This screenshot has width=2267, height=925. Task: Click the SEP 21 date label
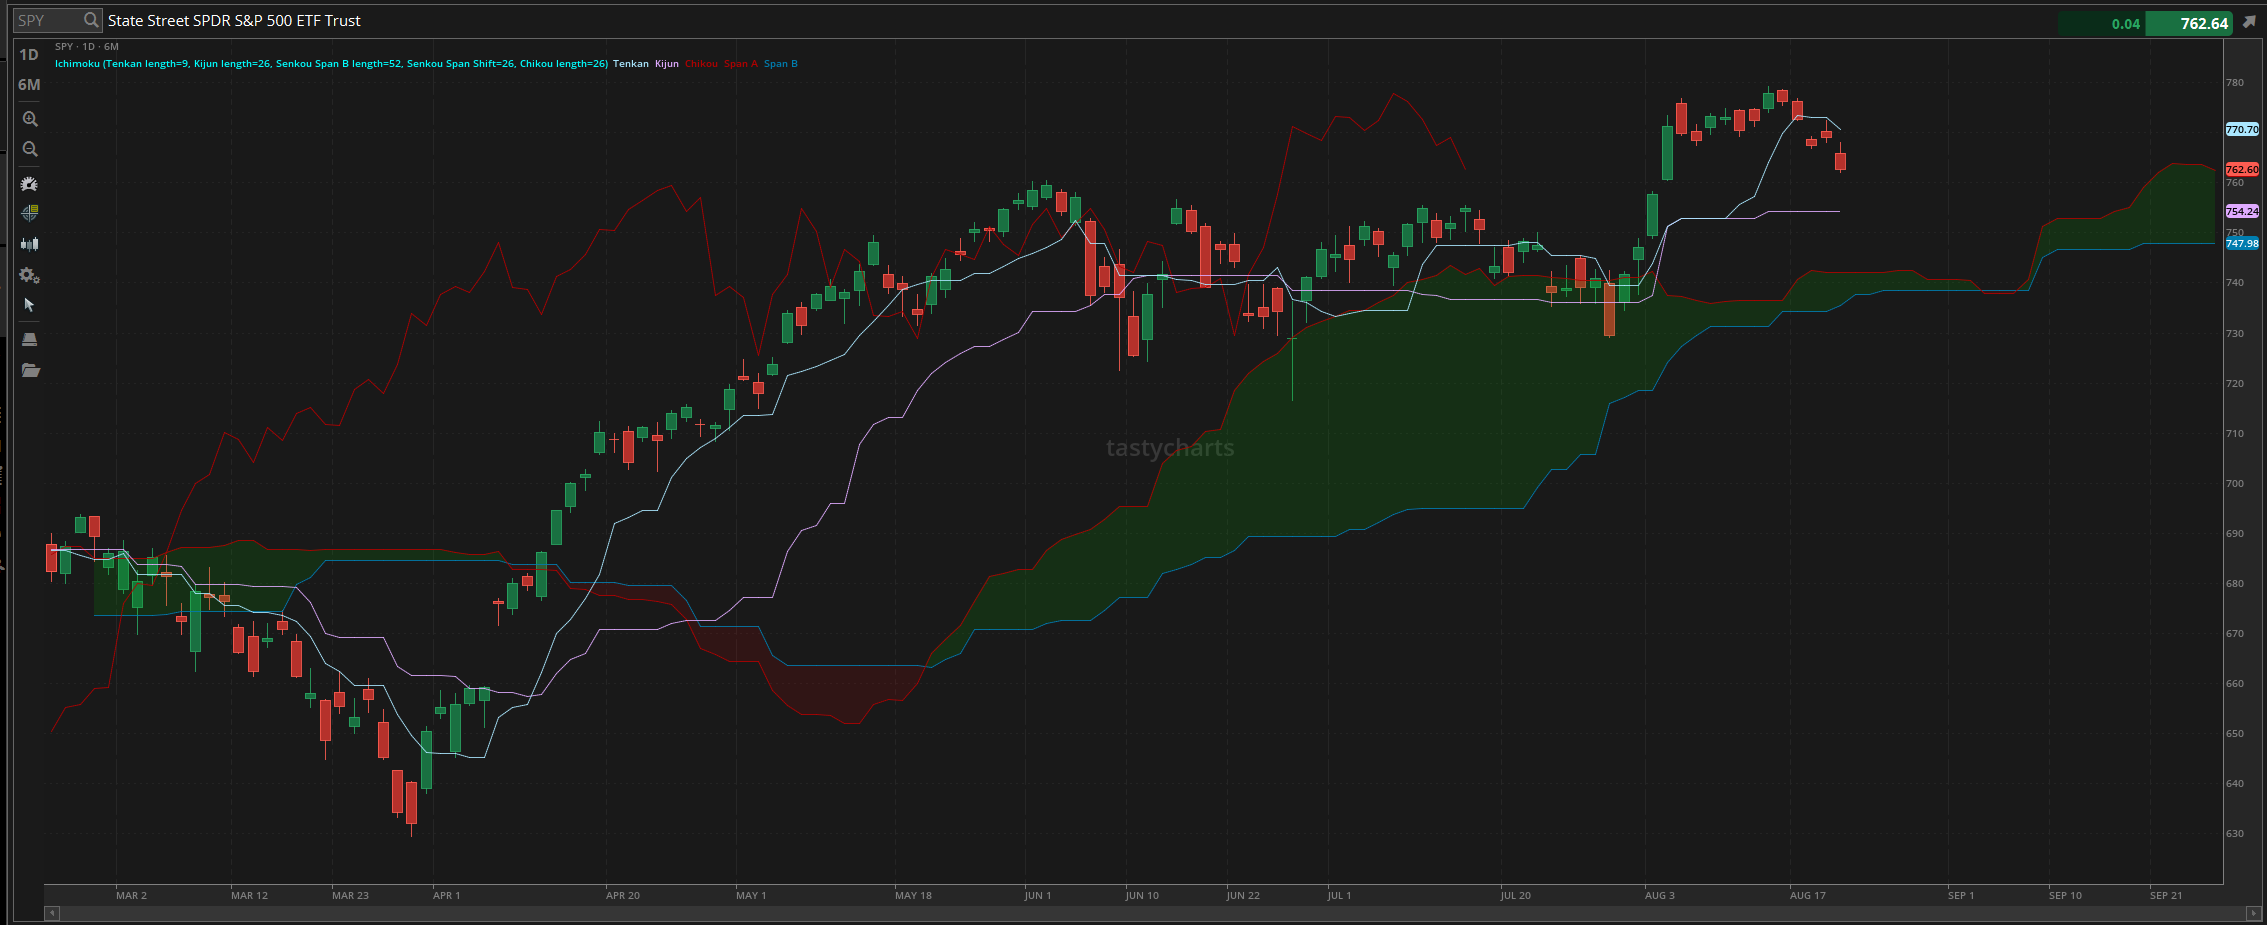[x=2166, y=895]
